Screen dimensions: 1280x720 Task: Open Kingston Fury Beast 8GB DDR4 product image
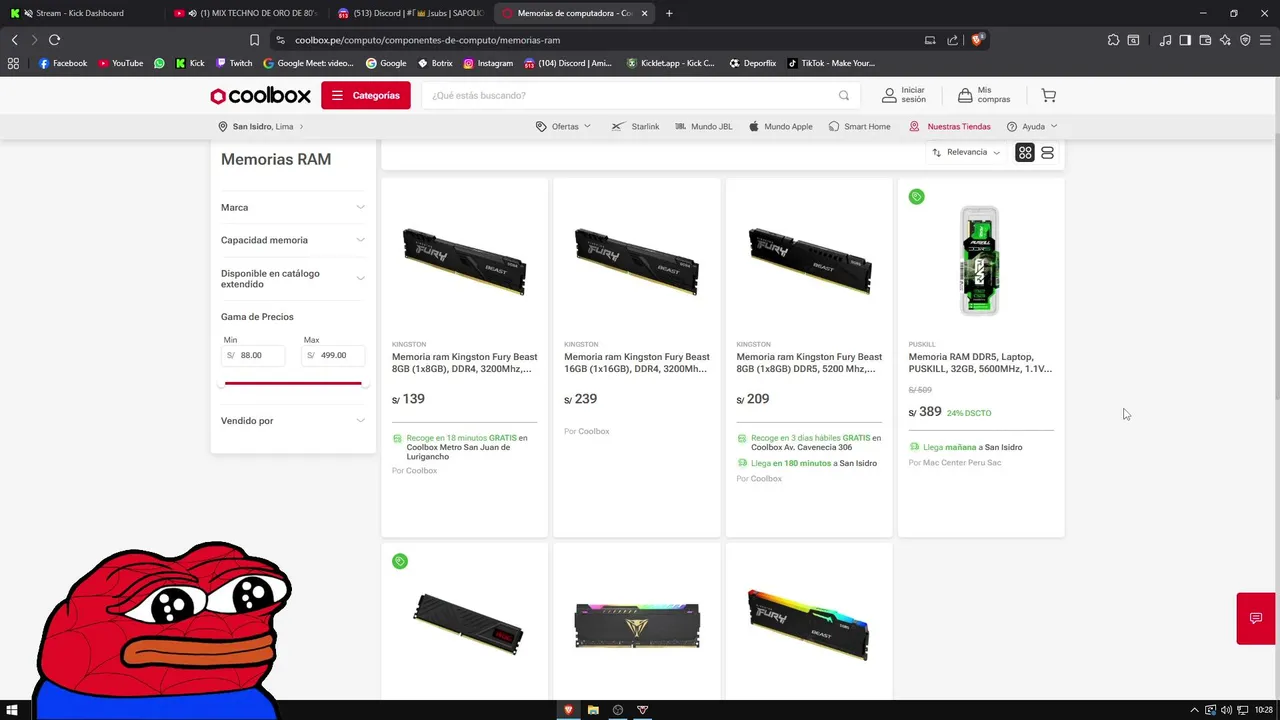(x=464, y=260)
